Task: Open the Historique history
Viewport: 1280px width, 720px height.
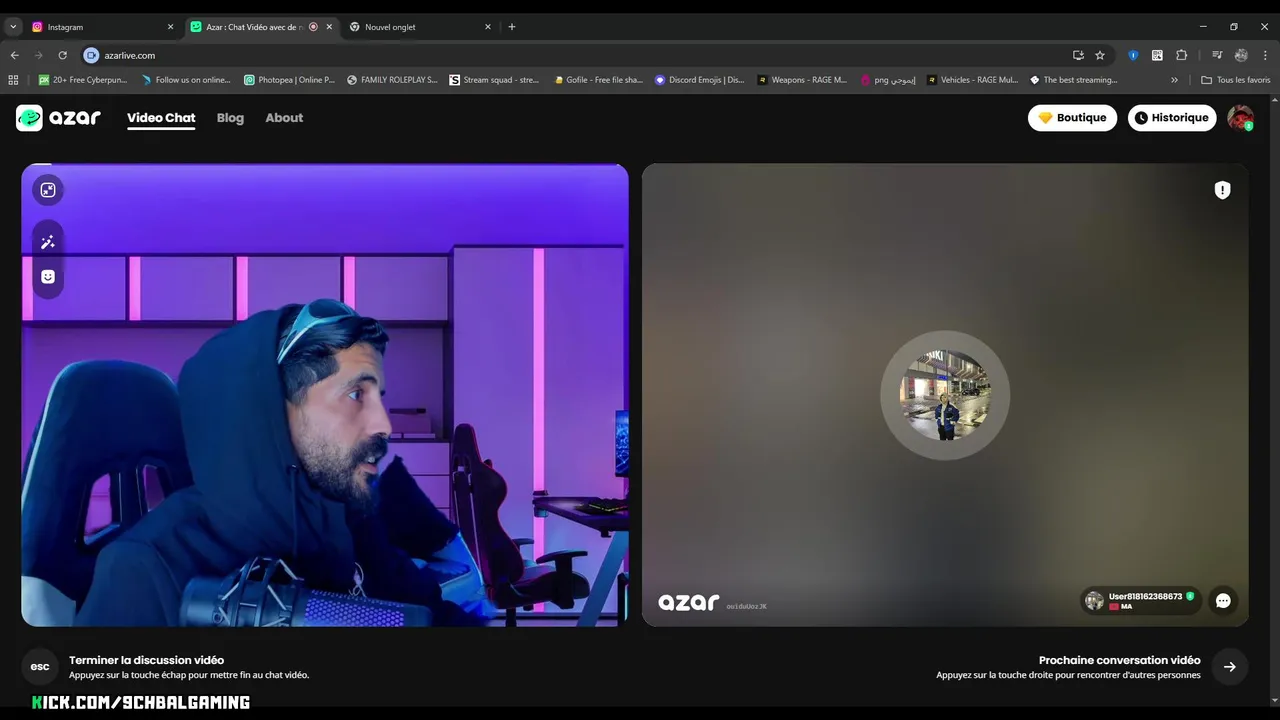Action: [x=1172, y=118]
